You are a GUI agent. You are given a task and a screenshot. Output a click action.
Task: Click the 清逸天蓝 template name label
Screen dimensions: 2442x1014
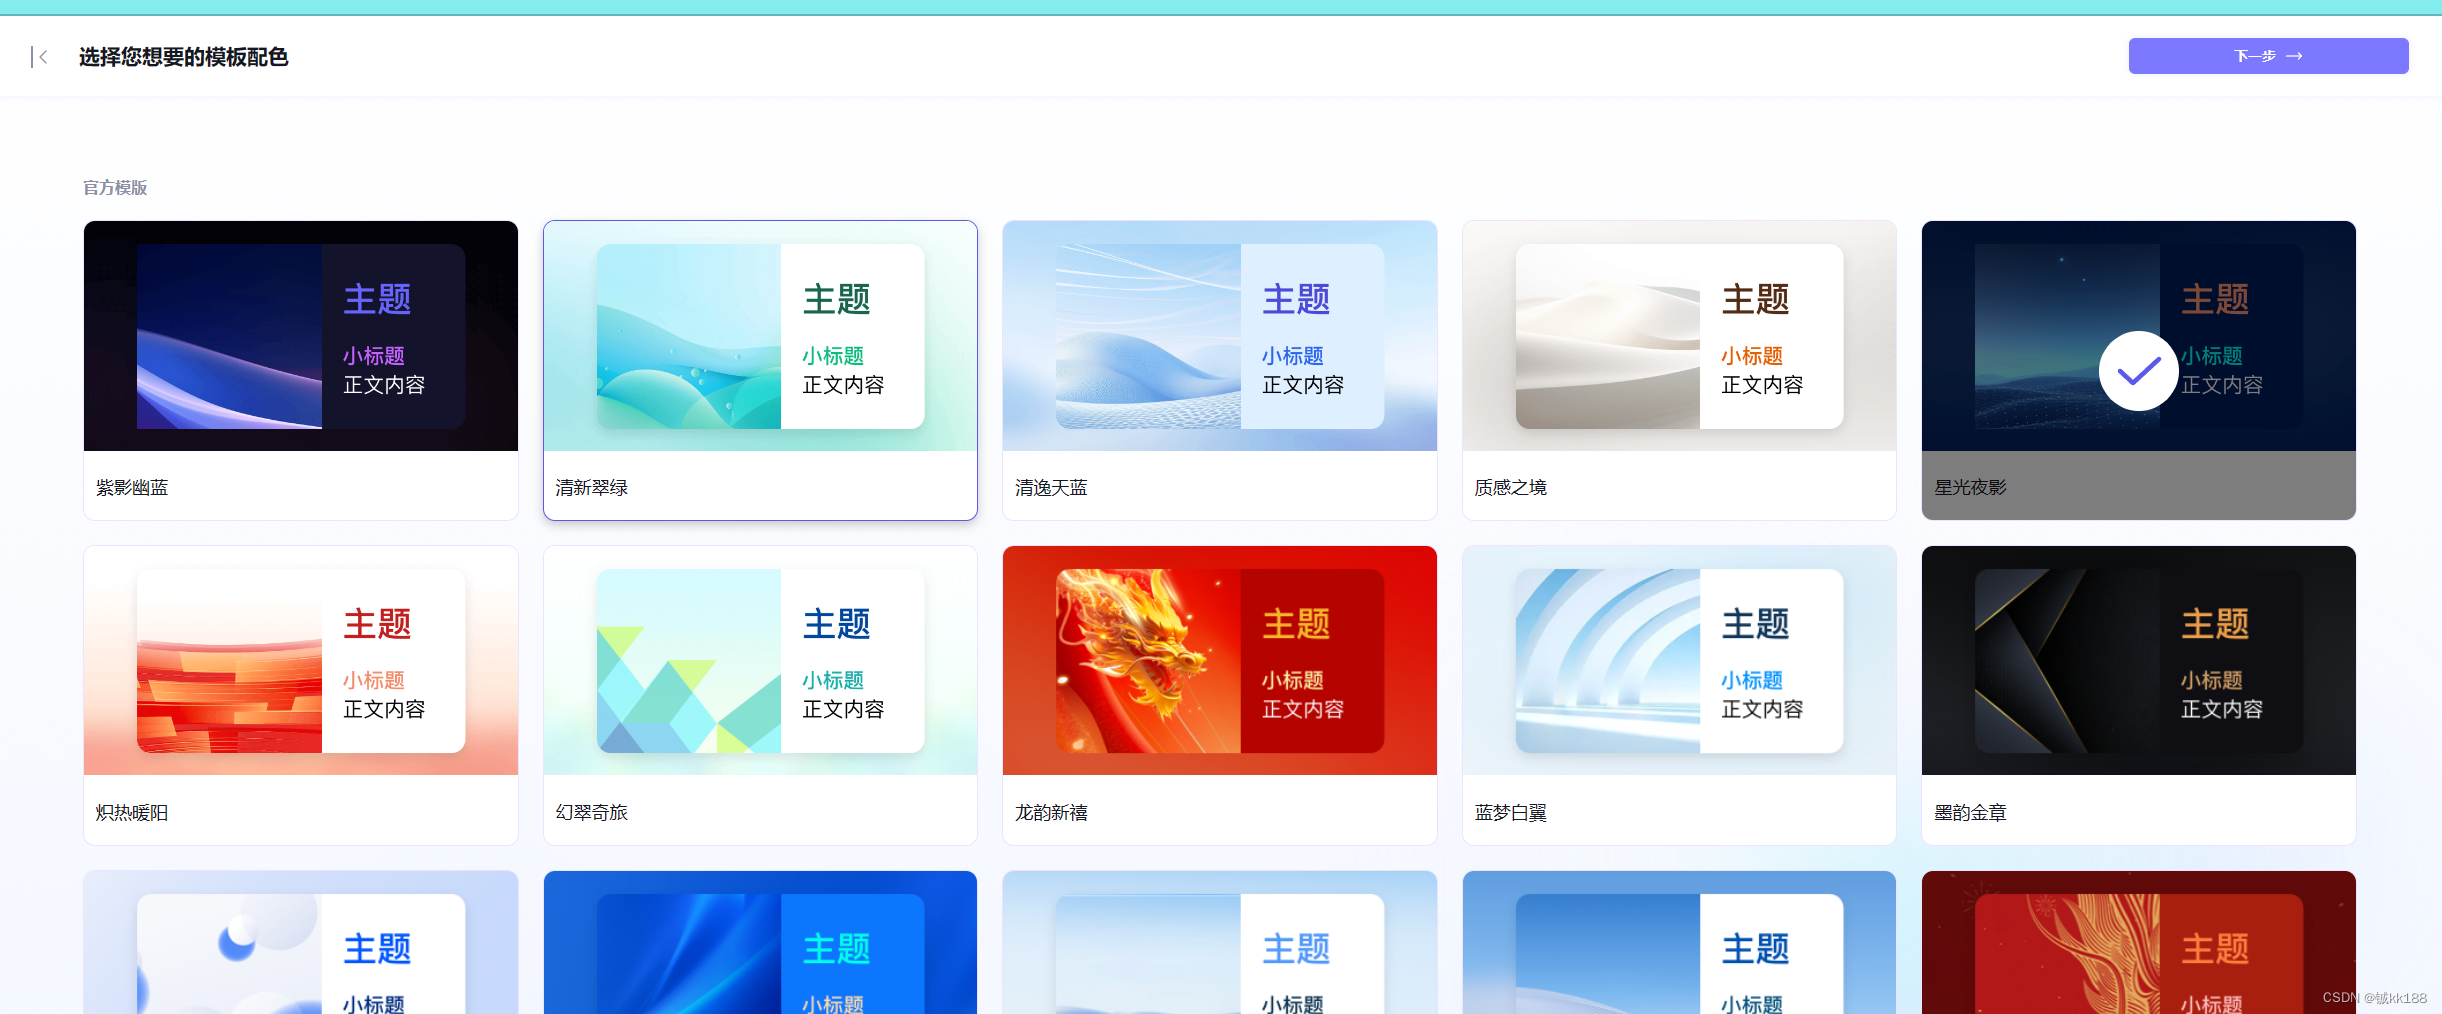pos(1051,488)
